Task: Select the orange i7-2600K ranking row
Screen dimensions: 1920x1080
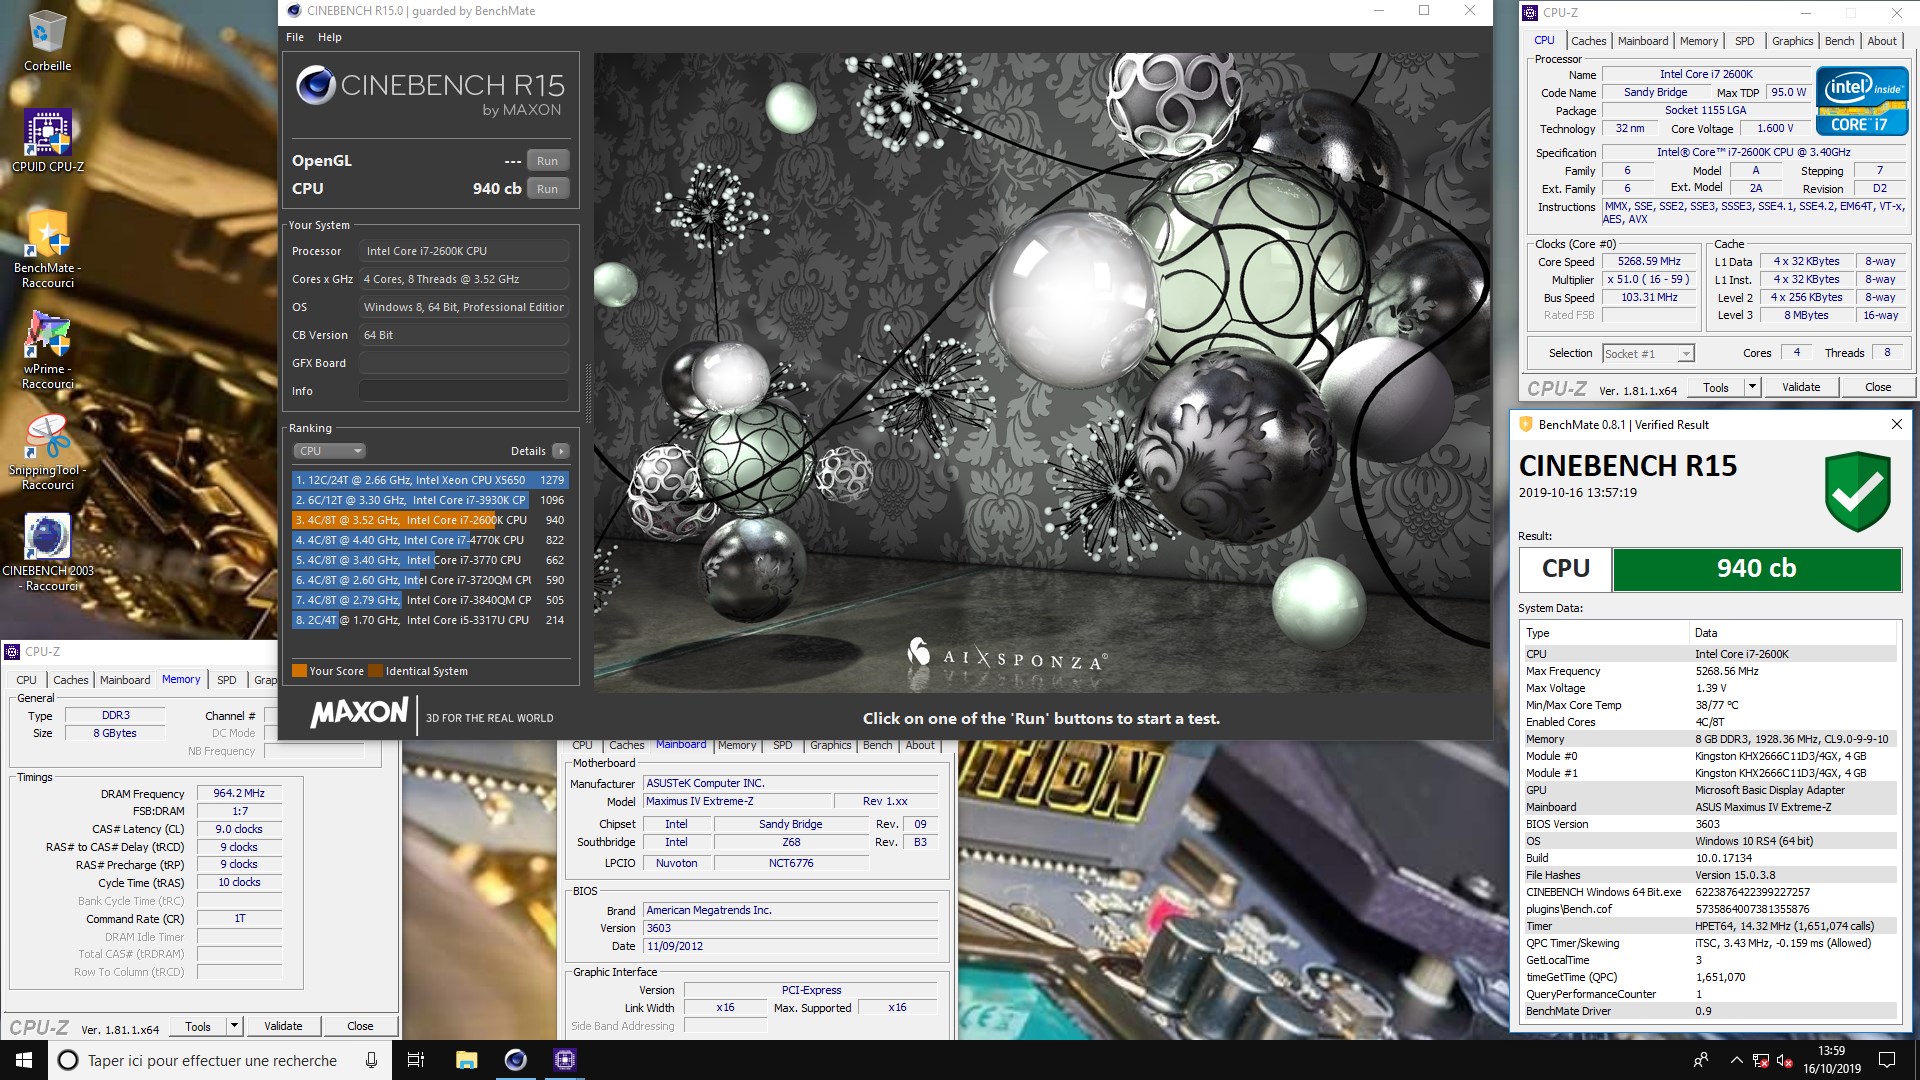Action: point(430,520)
